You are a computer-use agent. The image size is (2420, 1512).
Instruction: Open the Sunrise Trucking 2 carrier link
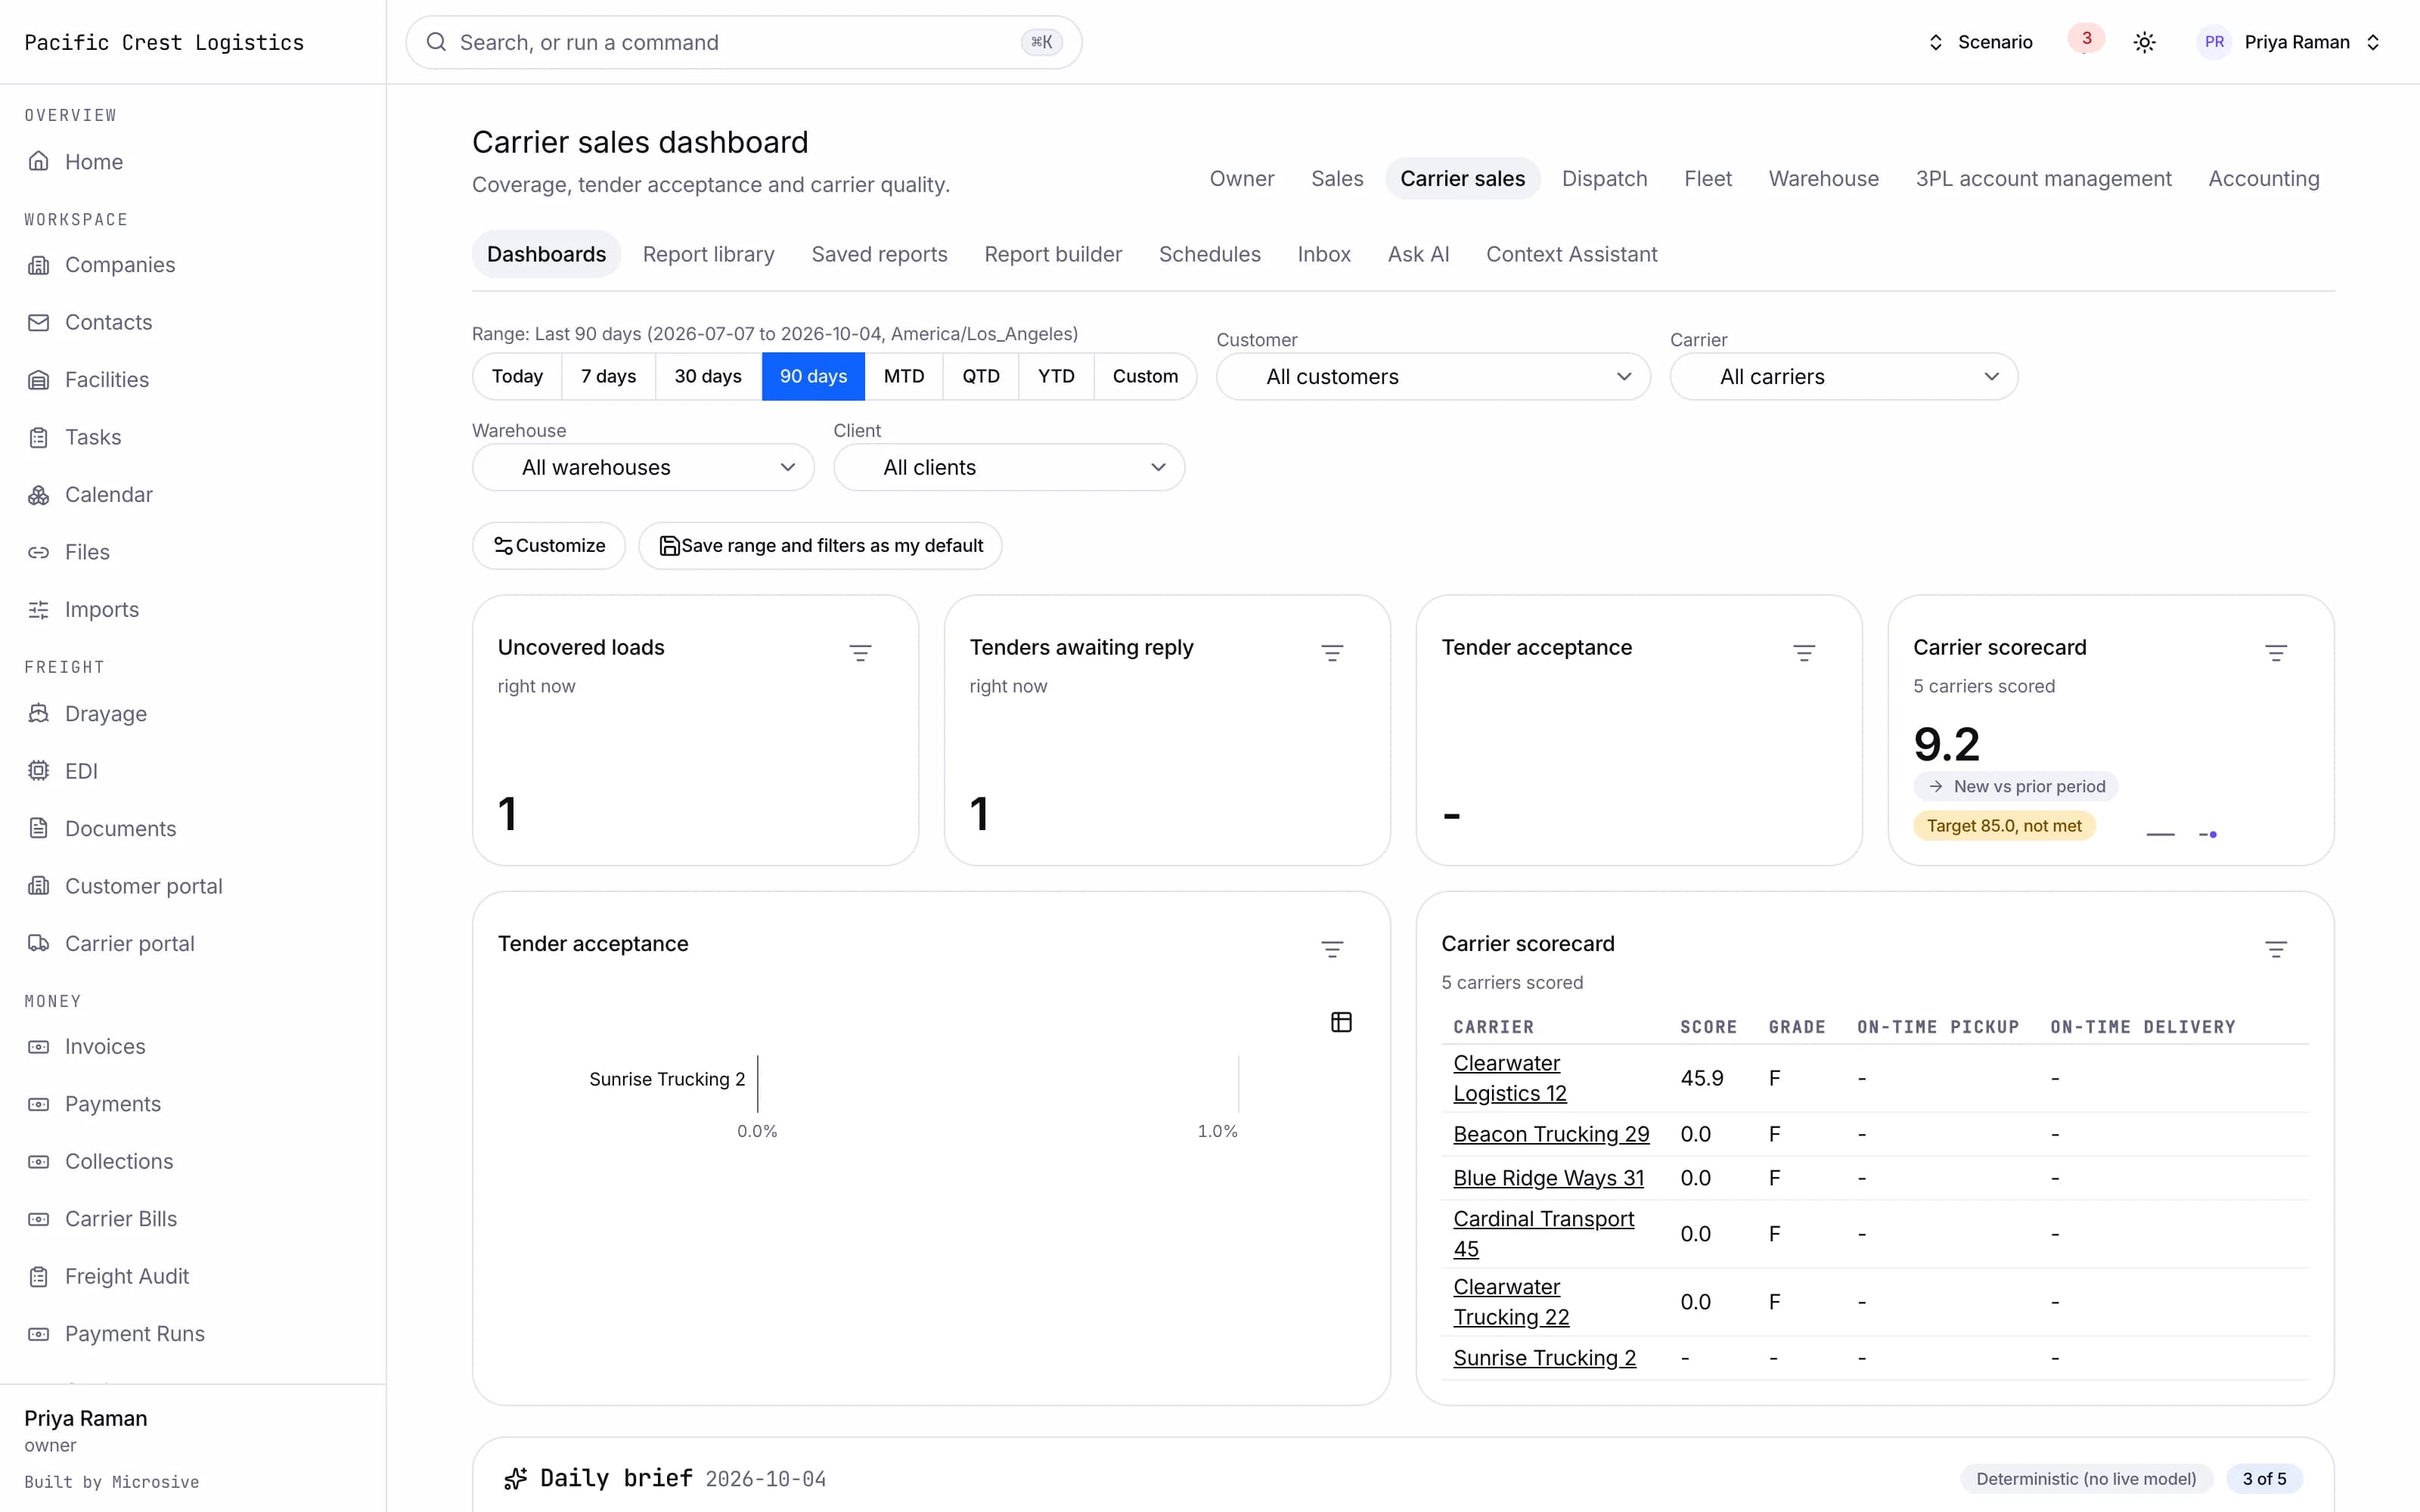pos(1544,1358)
